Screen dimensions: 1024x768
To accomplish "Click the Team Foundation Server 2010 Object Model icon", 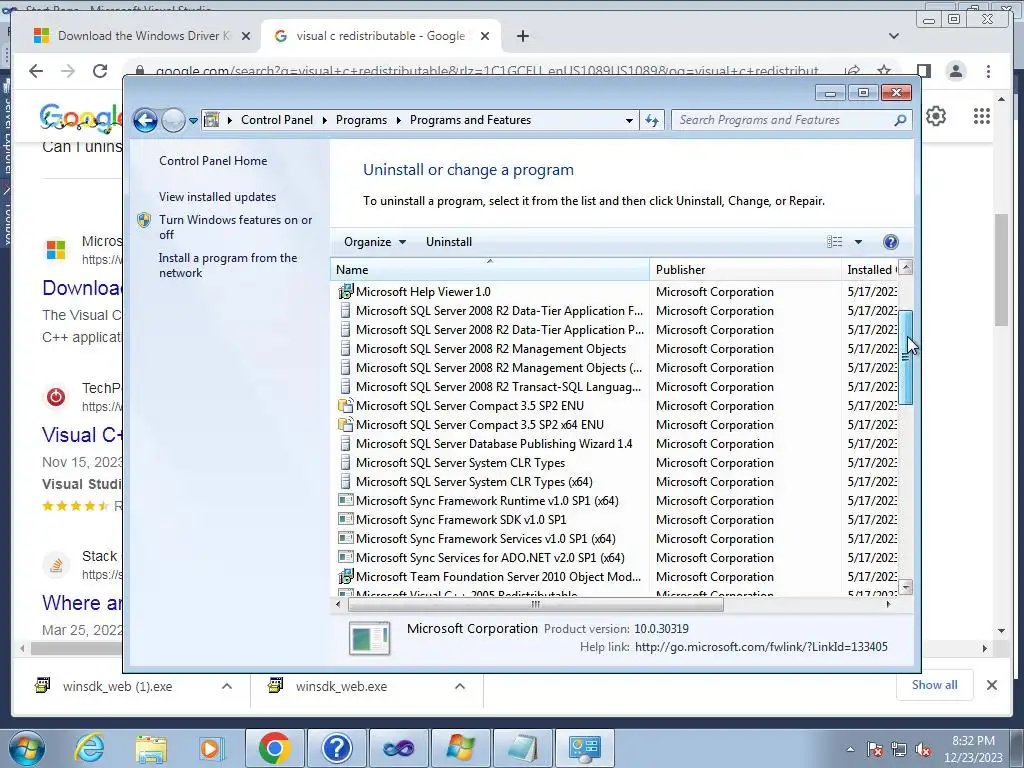I will [345, 577].
